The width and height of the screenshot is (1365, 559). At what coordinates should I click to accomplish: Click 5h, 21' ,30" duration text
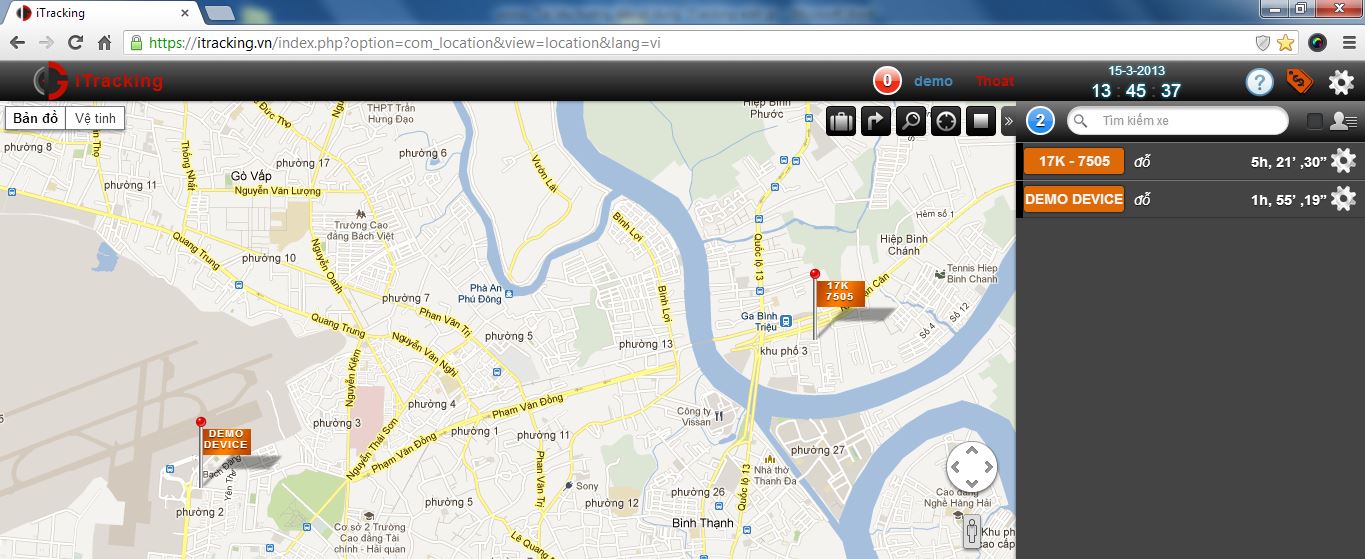1288,162
